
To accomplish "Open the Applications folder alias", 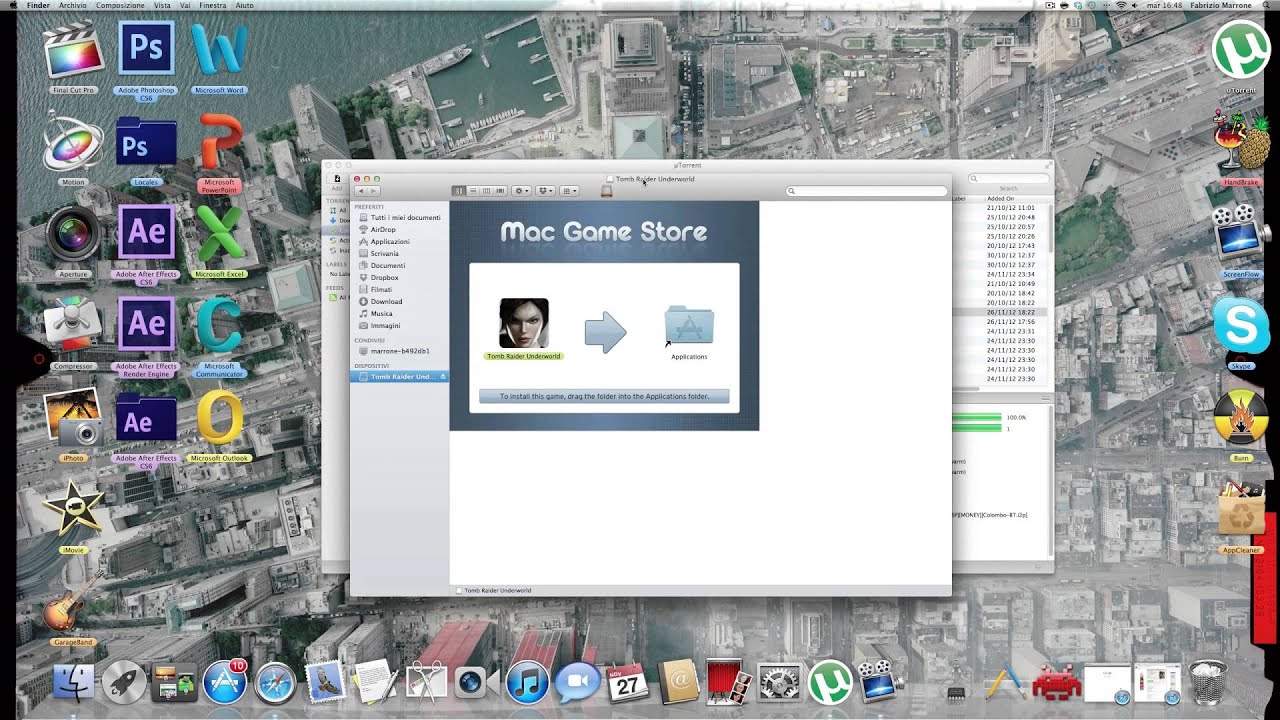I will (689, 326).
